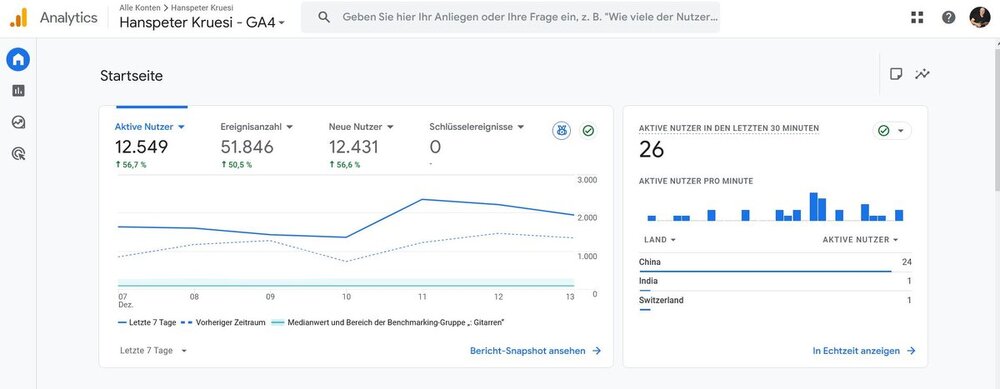This screenshot has height=389, width=1000.
Task: Click the 12.549 active users value
Action: tap(142, 147)
